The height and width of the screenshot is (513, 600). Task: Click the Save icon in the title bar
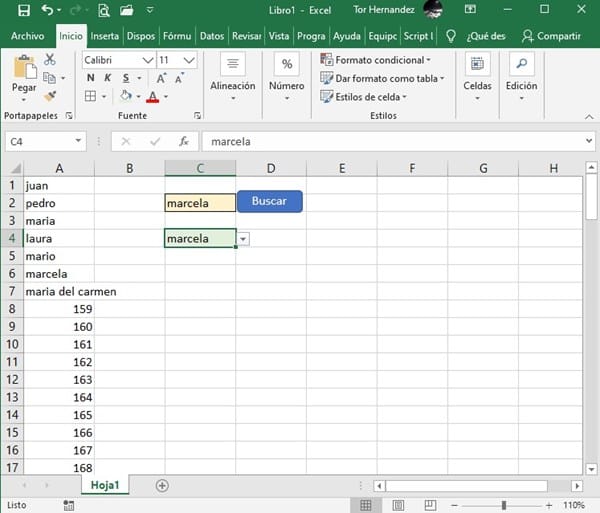(x=22, y=11)
